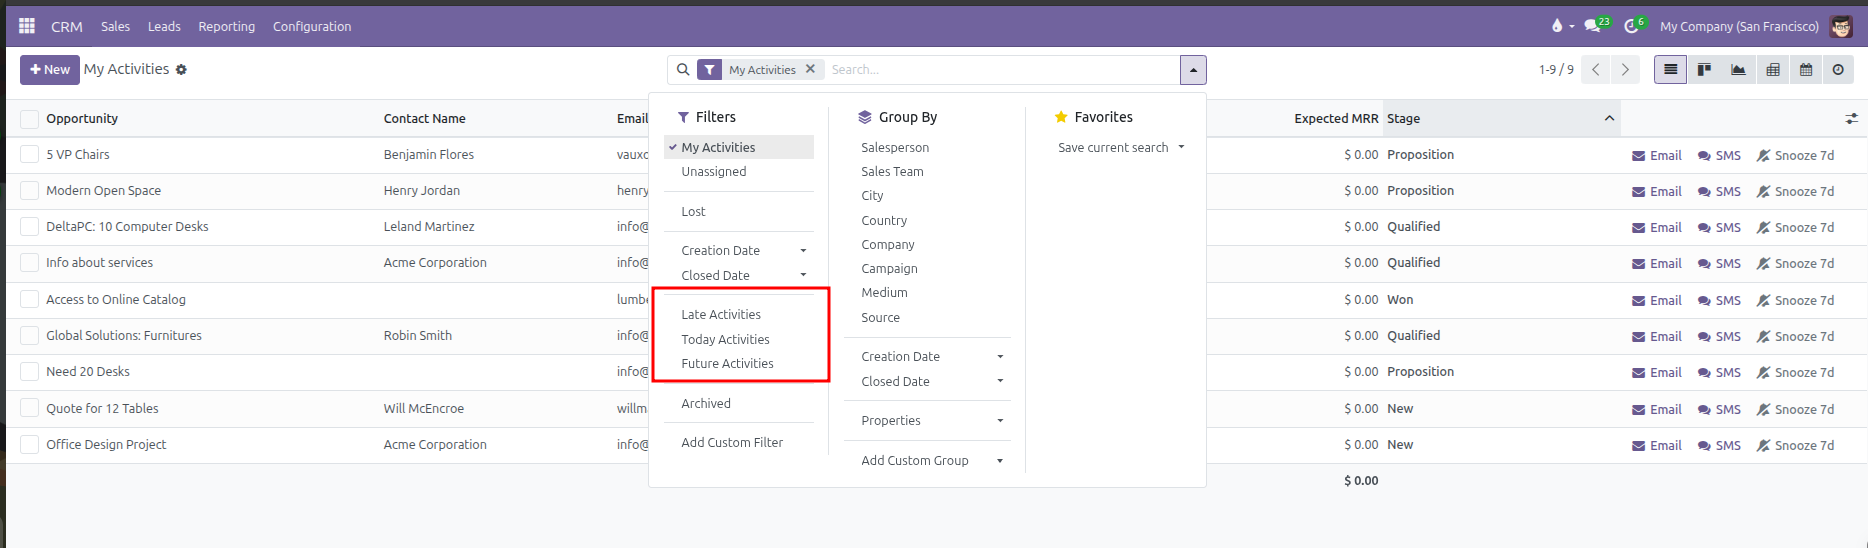Uncheck the My Activities filter
The width and height of the screenshot is (1868, 548).
(x=739, y=147)
